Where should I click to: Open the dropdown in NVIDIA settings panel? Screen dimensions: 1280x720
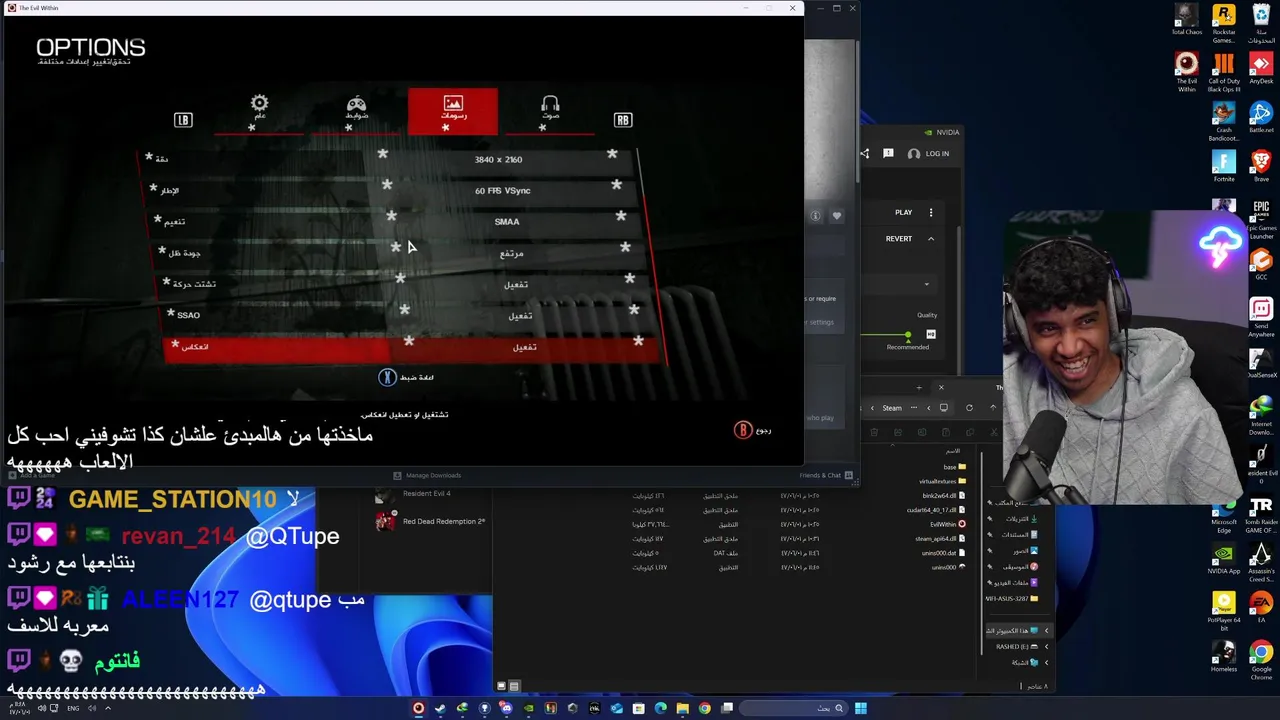[x=926, y=284]
